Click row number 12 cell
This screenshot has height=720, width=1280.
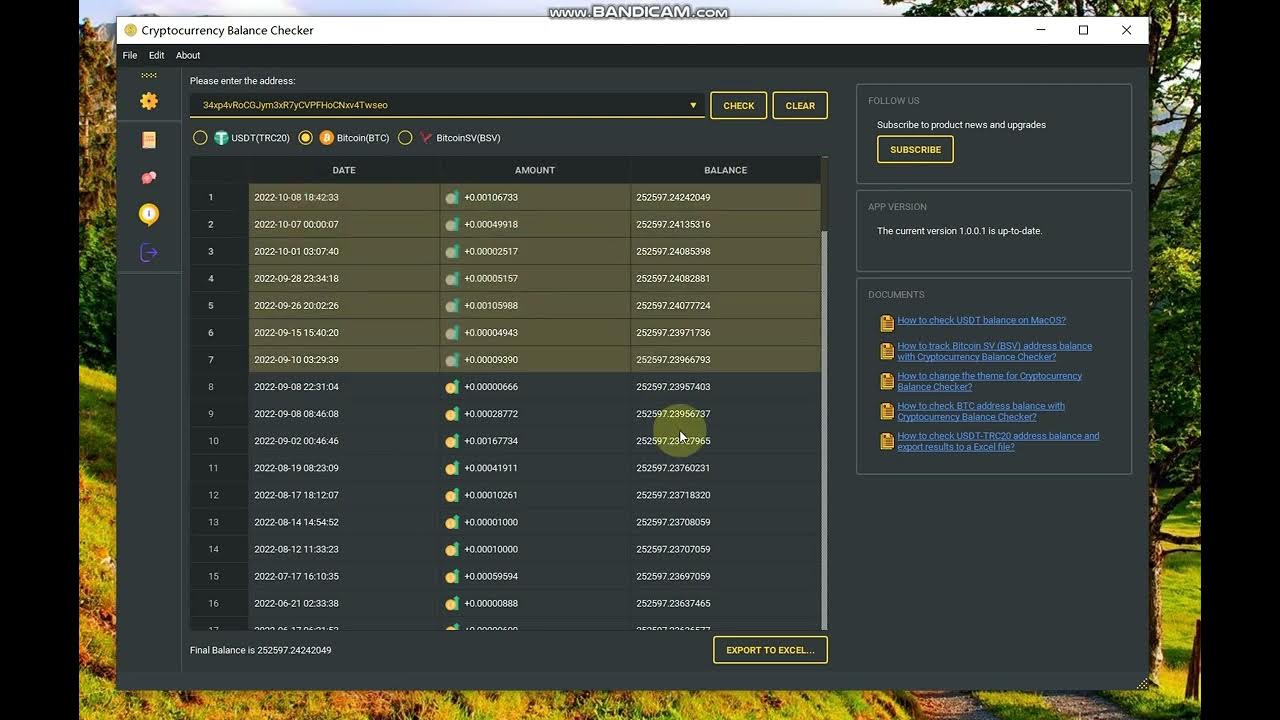219,495
